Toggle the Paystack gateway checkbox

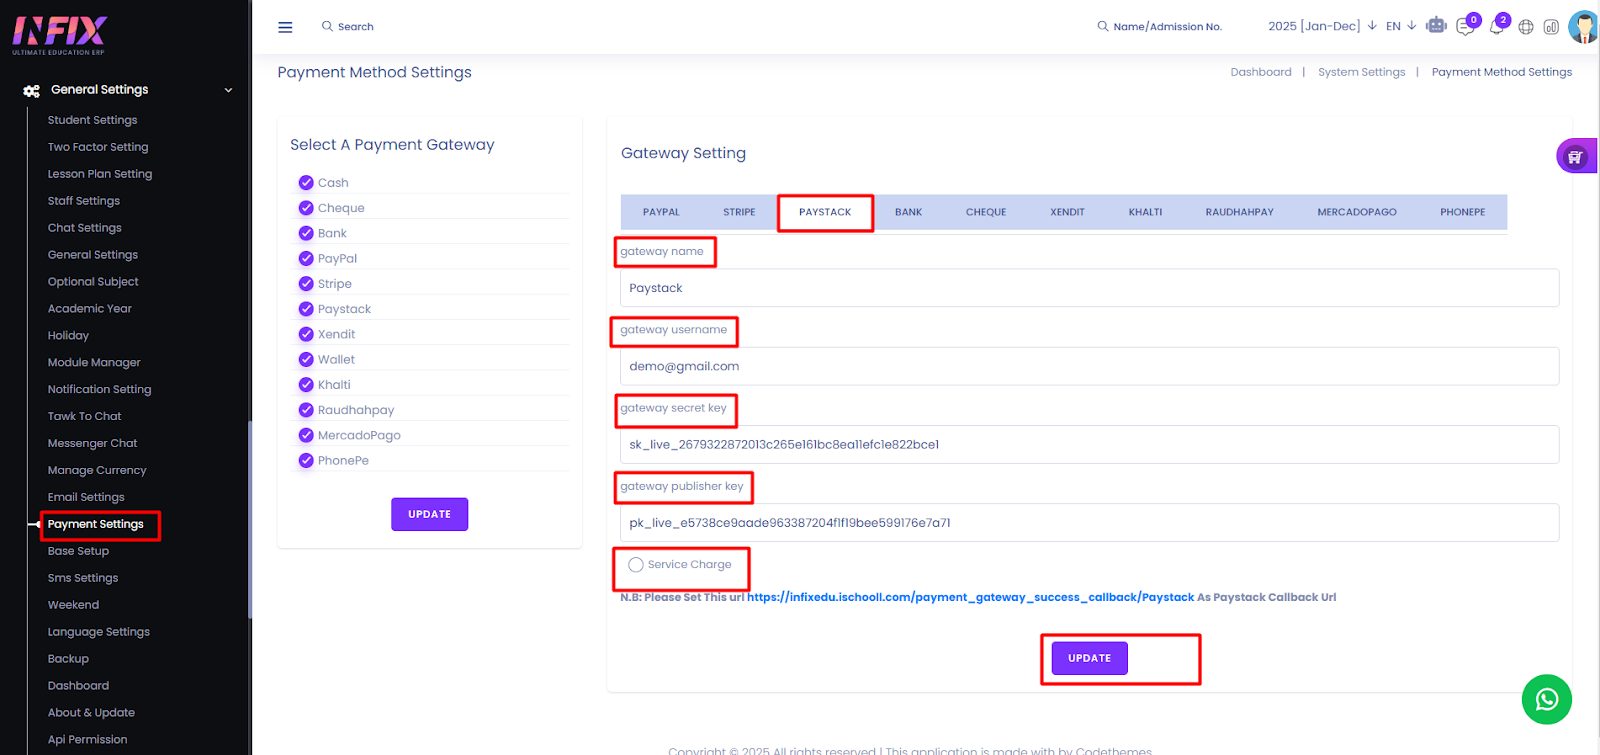(x=306, y=309)
